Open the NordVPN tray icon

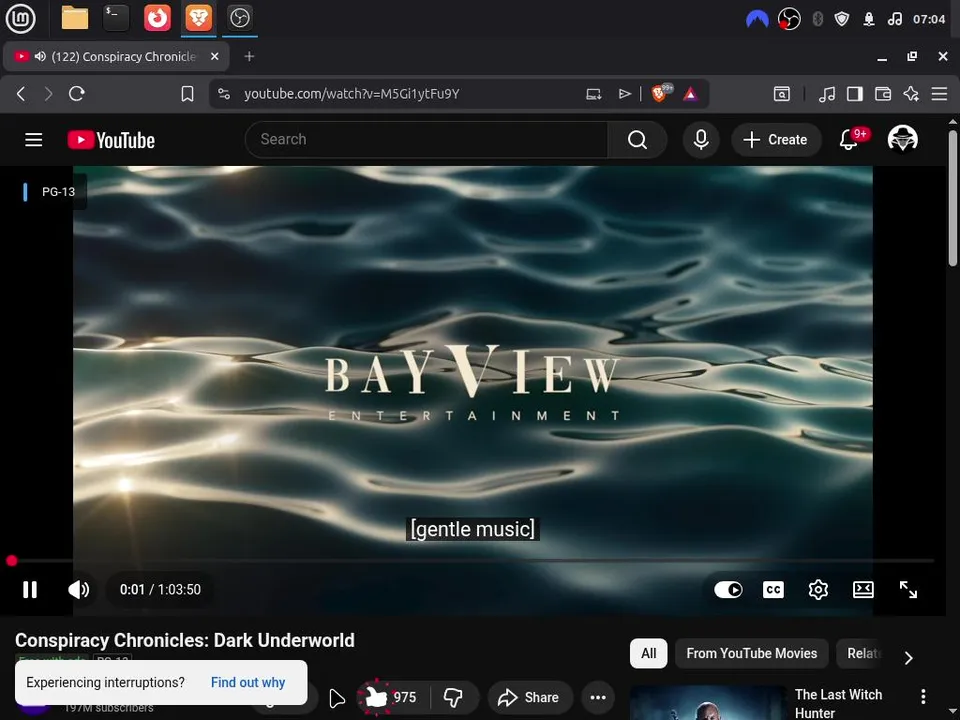[x=757, y=19]
